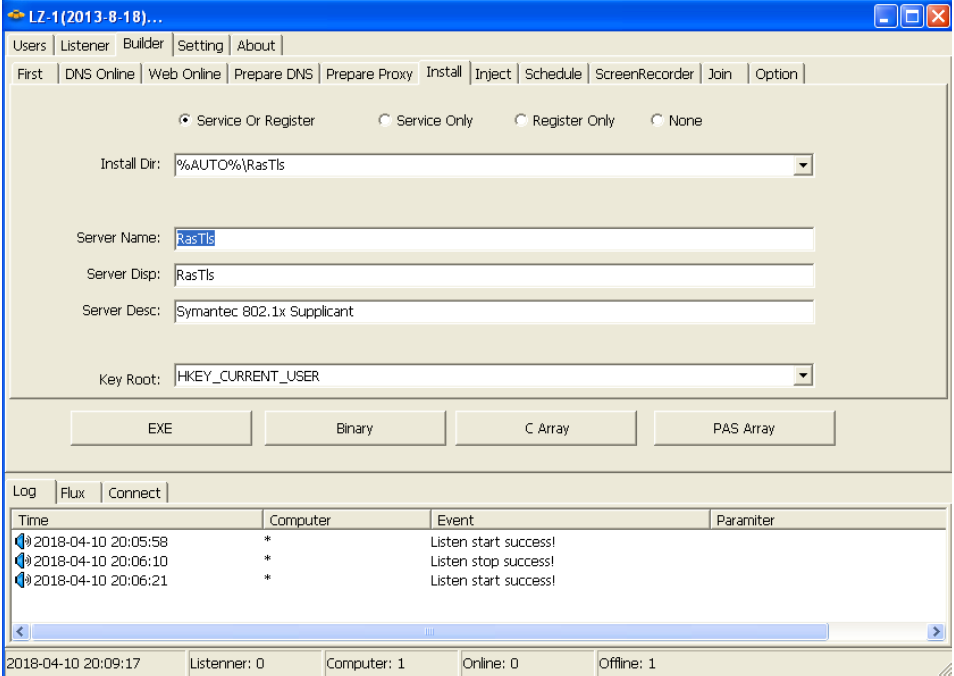Screen dimensions: 954x676
Task: Click the speaker icon on the 20:06:10 log entry
Action: coord(22,561)
